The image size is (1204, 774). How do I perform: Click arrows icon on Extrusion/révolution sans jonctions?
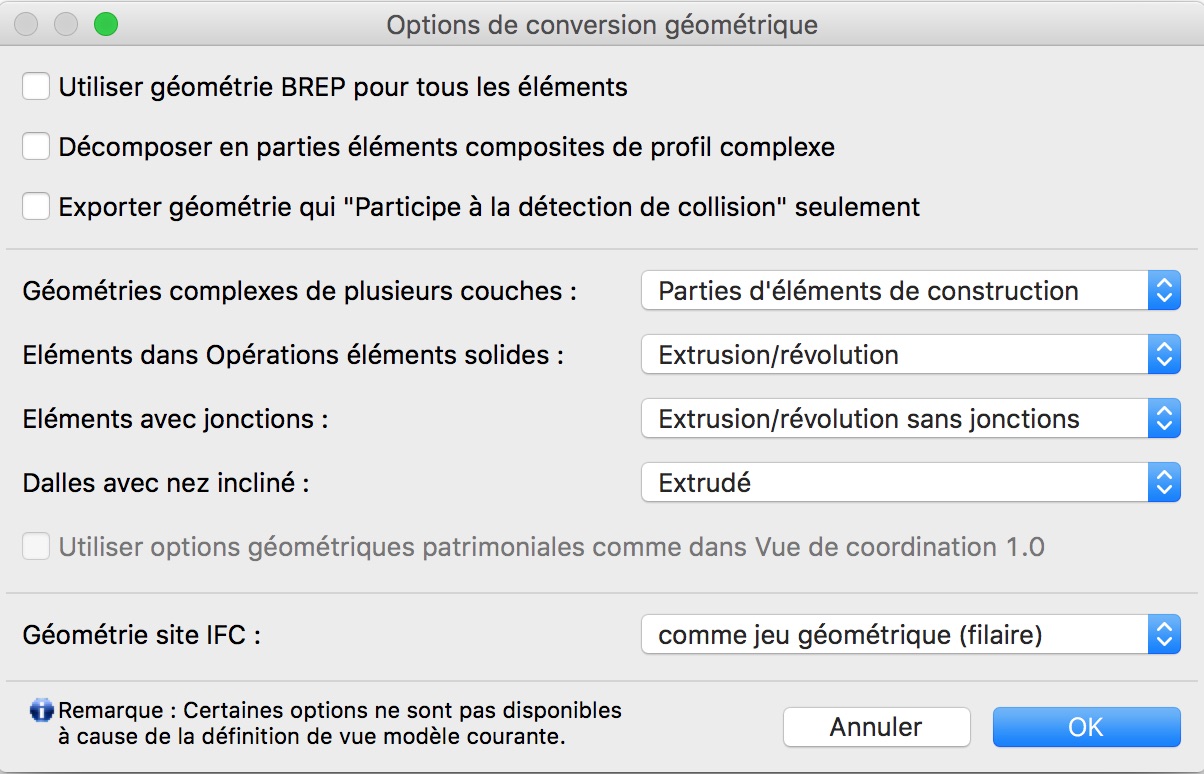1163,419
